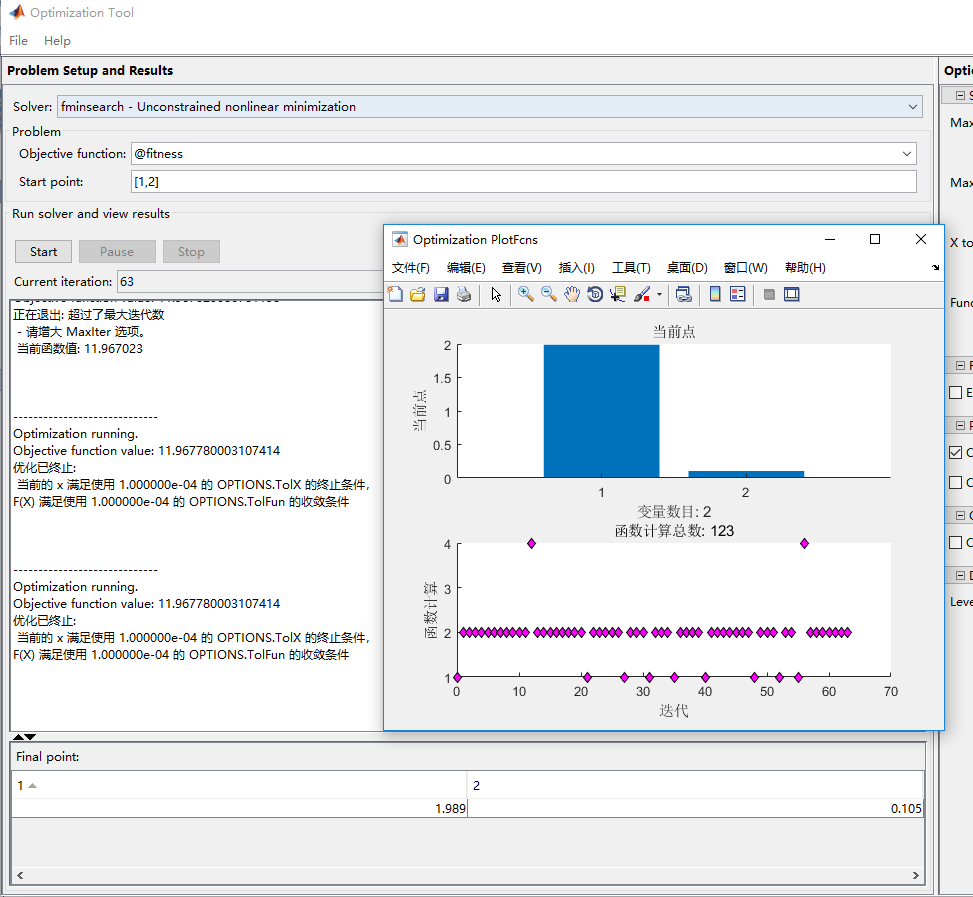Open the 文件(F) menu
The height and width of the screenshot is (897, 973).
tap(411, 267)
